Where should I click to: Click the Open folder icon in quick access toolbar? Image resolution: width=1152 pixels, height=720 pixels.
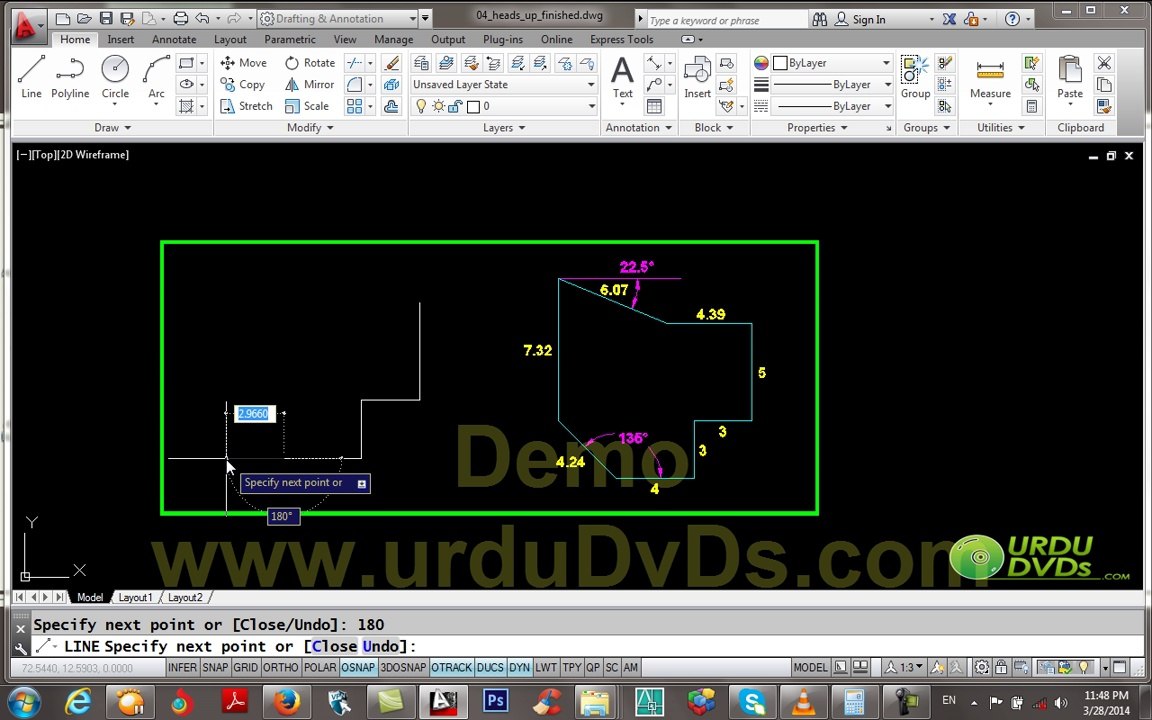point(84,18)
